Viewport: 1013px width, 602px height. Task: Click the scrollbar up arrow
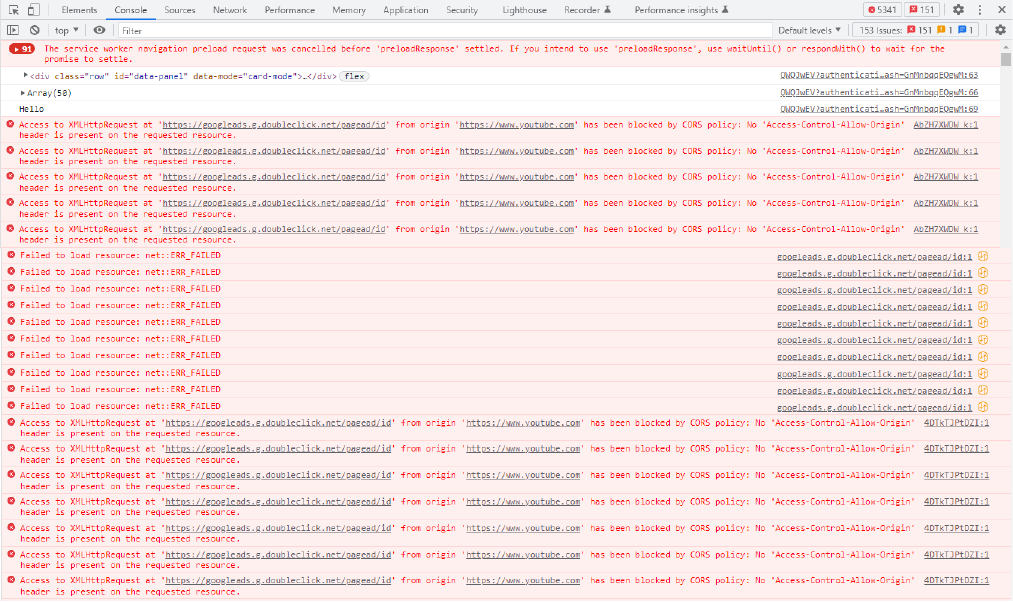1006,47
